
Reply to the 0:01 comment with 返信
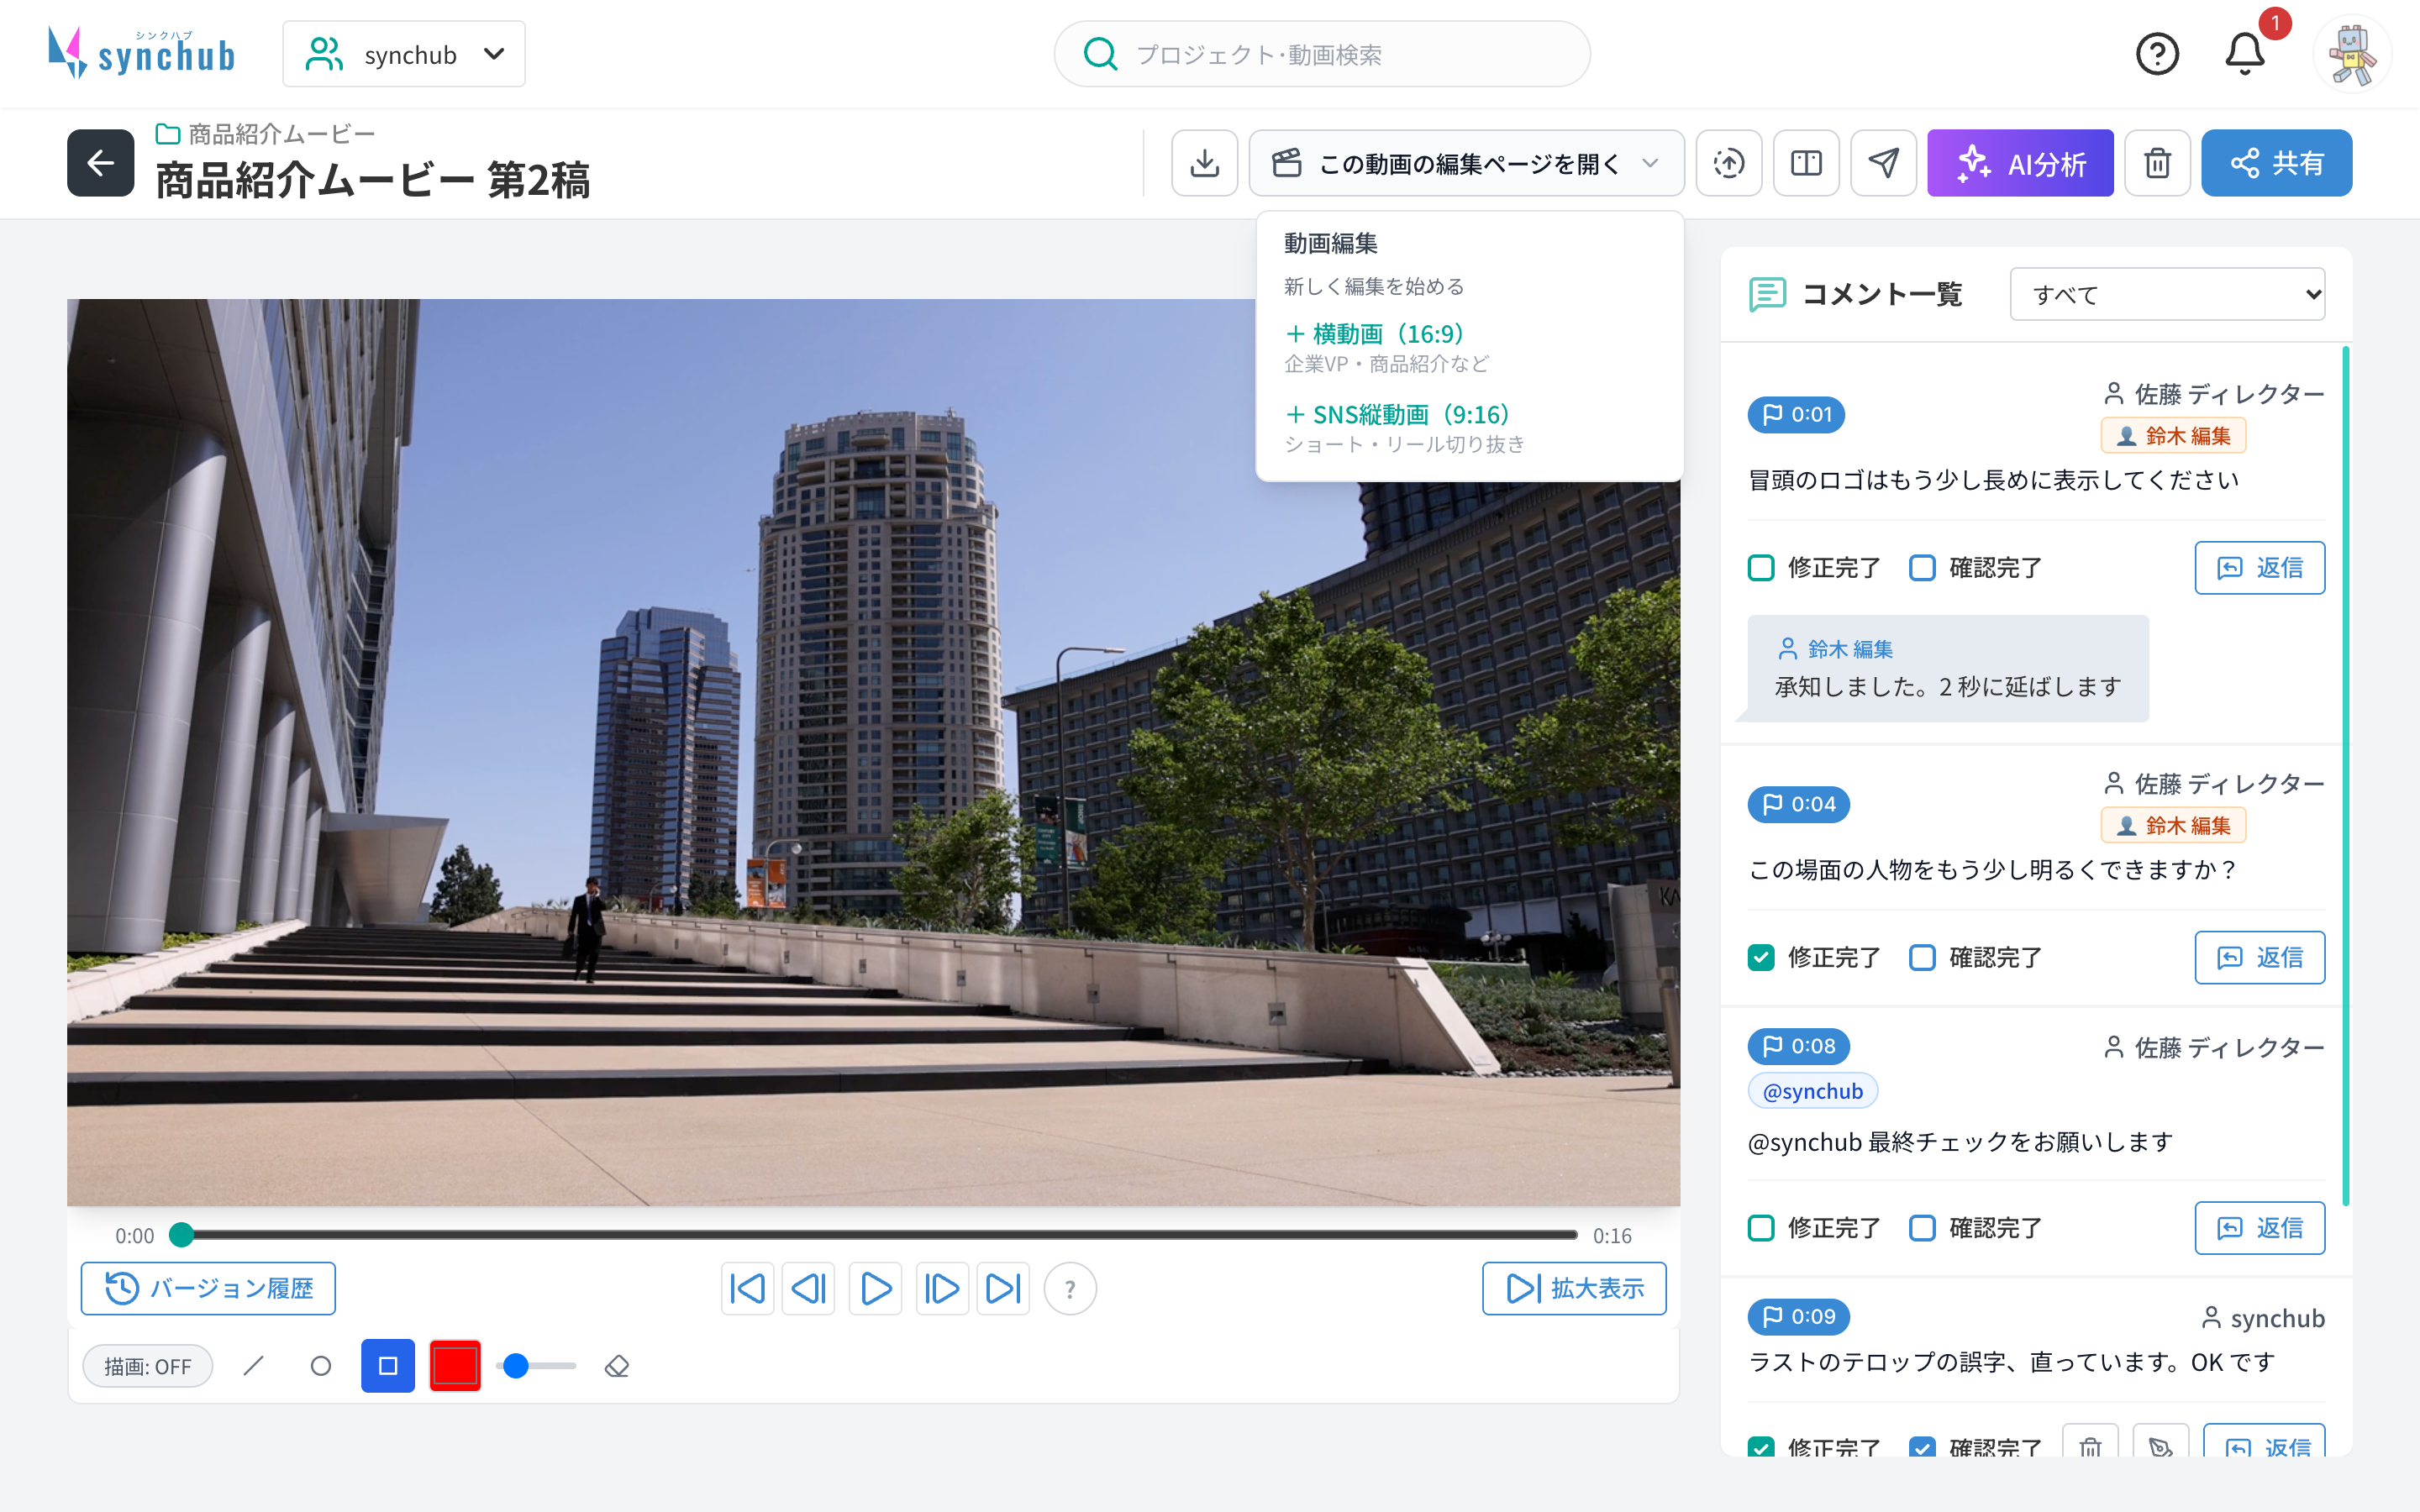pos(2259,567)
